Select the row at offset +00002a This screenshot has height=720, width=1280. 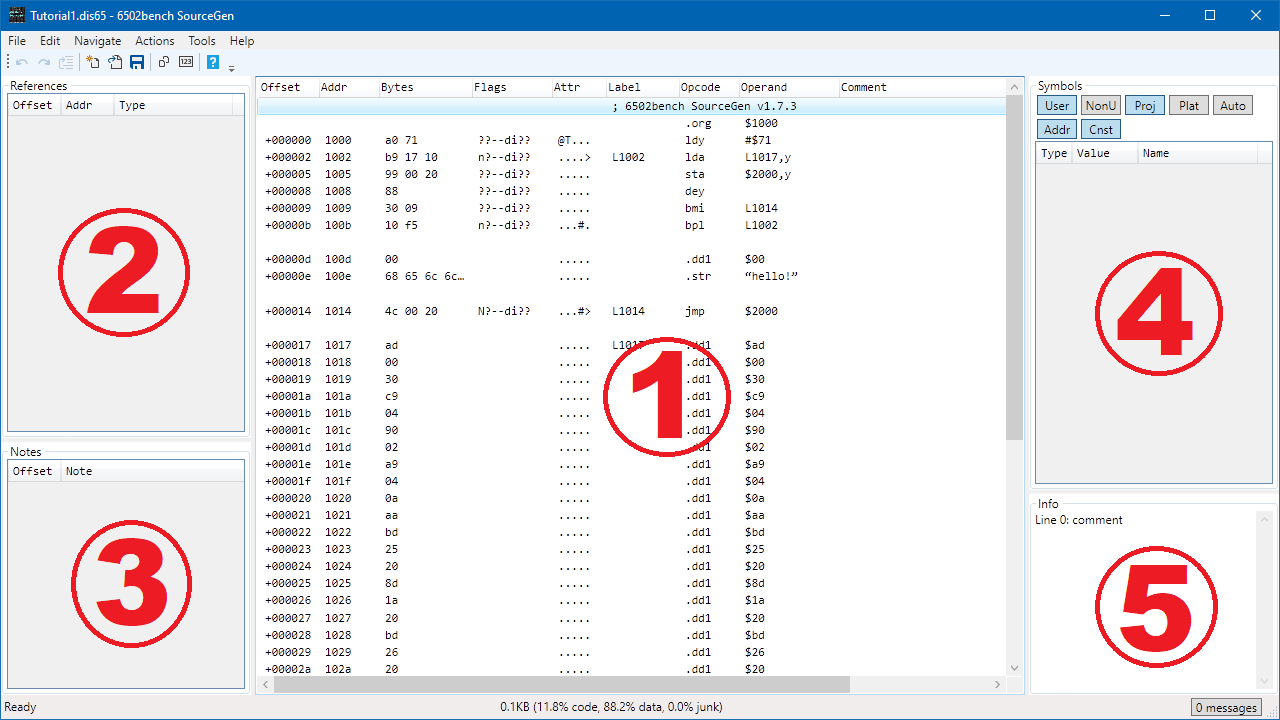pyautogui.click(x=631, y=669)
